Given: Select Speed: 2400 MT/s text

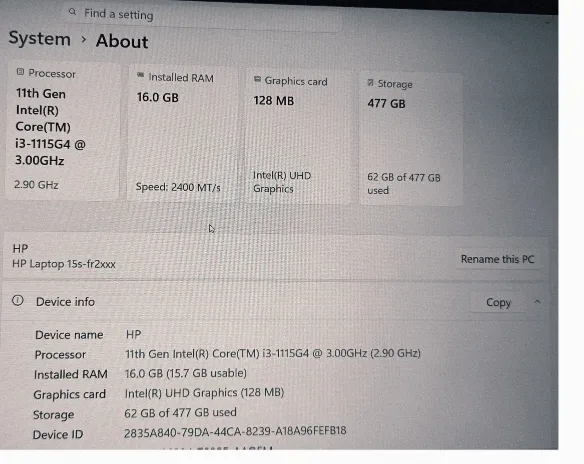Looking at the screenshot, I should pos(178,187).
